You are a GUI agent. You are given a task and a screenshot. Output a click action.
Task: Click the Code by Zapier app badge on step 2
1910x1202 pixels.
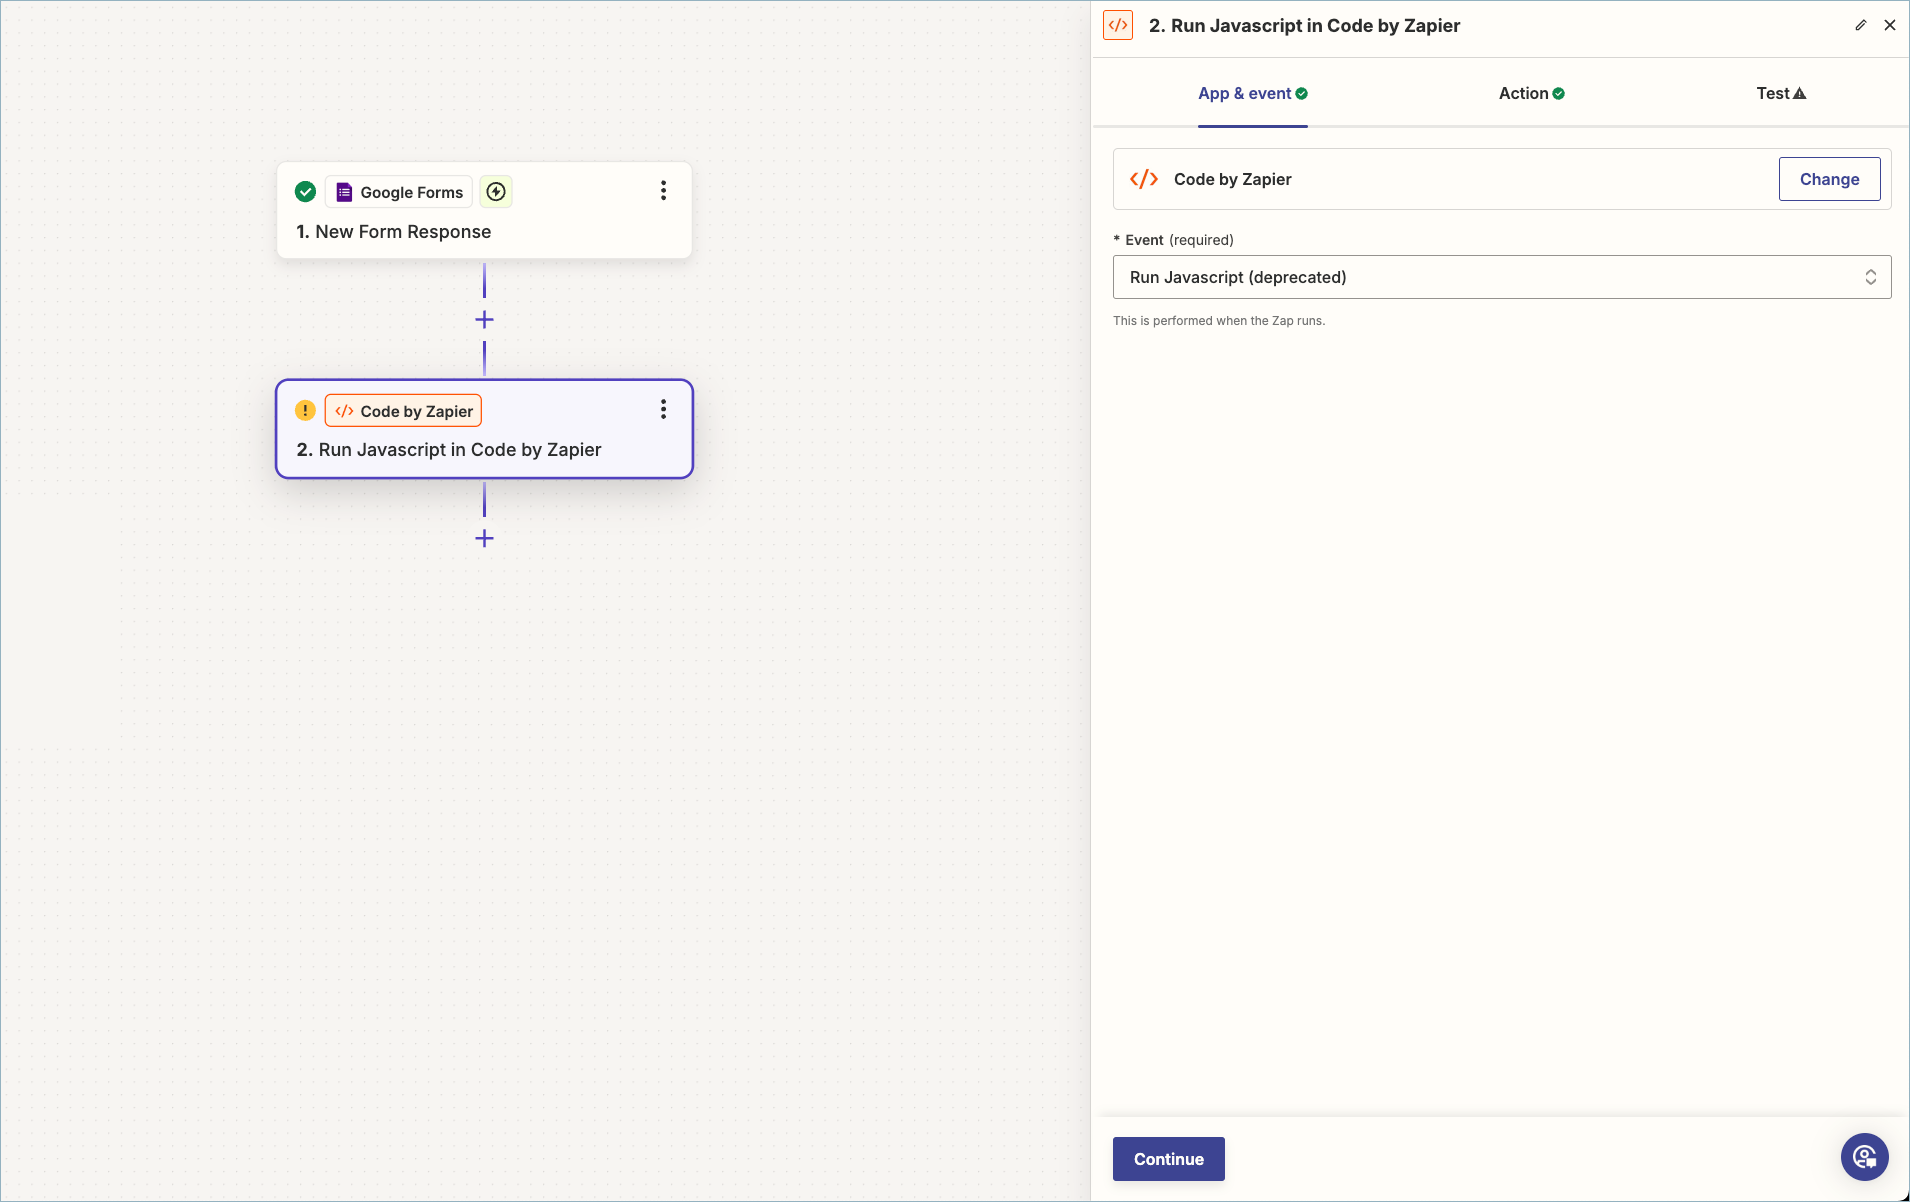tap(403, 411)
